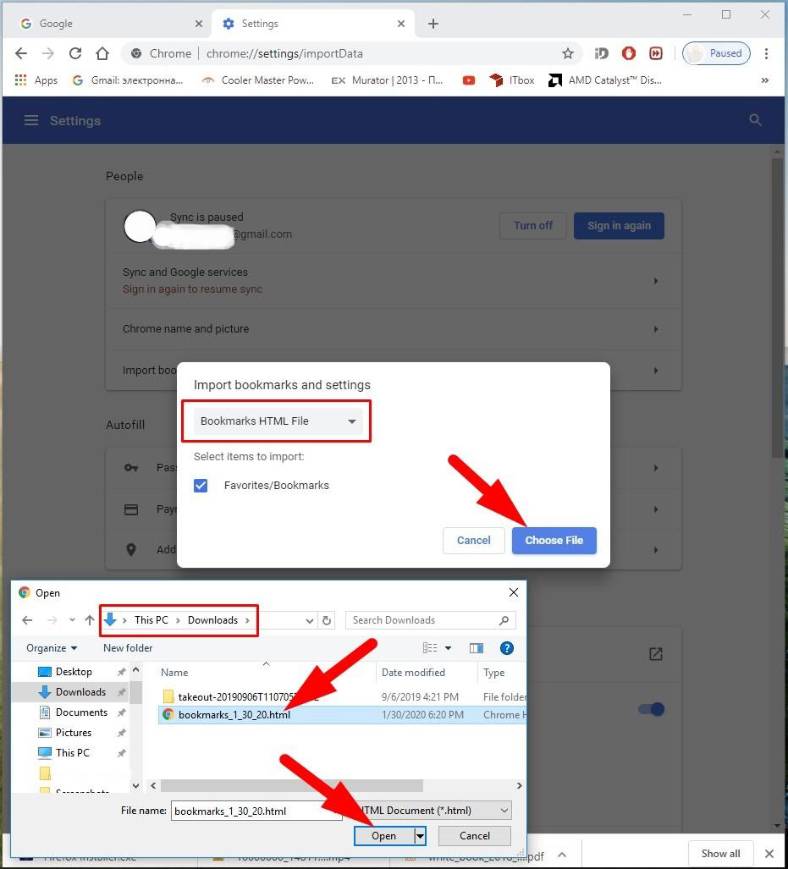
Task: Select Desktop in navigation pane
Action: pos(73,672)
